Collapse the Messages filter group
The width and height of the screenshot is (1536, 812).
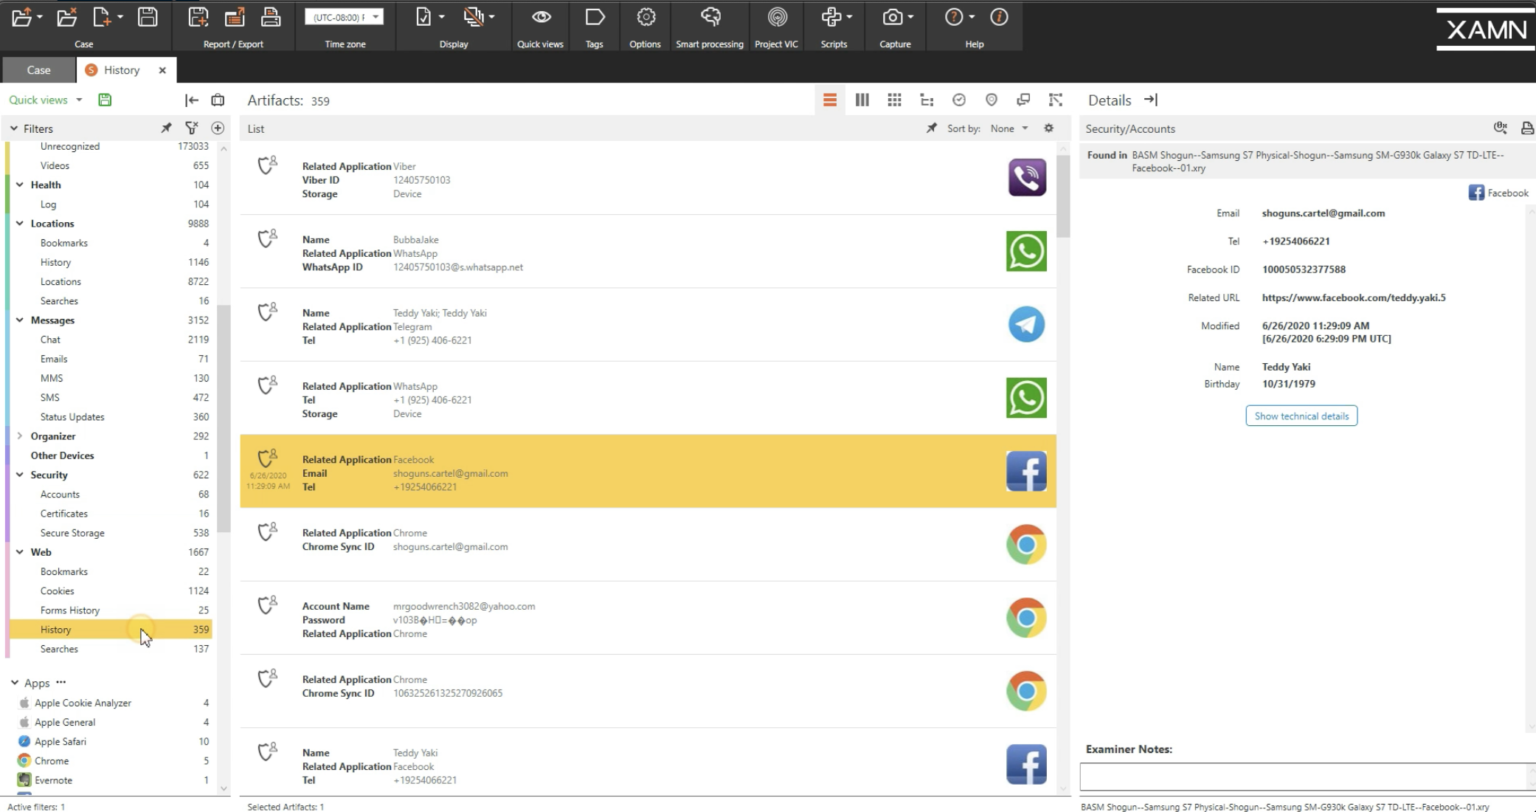tap(20, 320)
